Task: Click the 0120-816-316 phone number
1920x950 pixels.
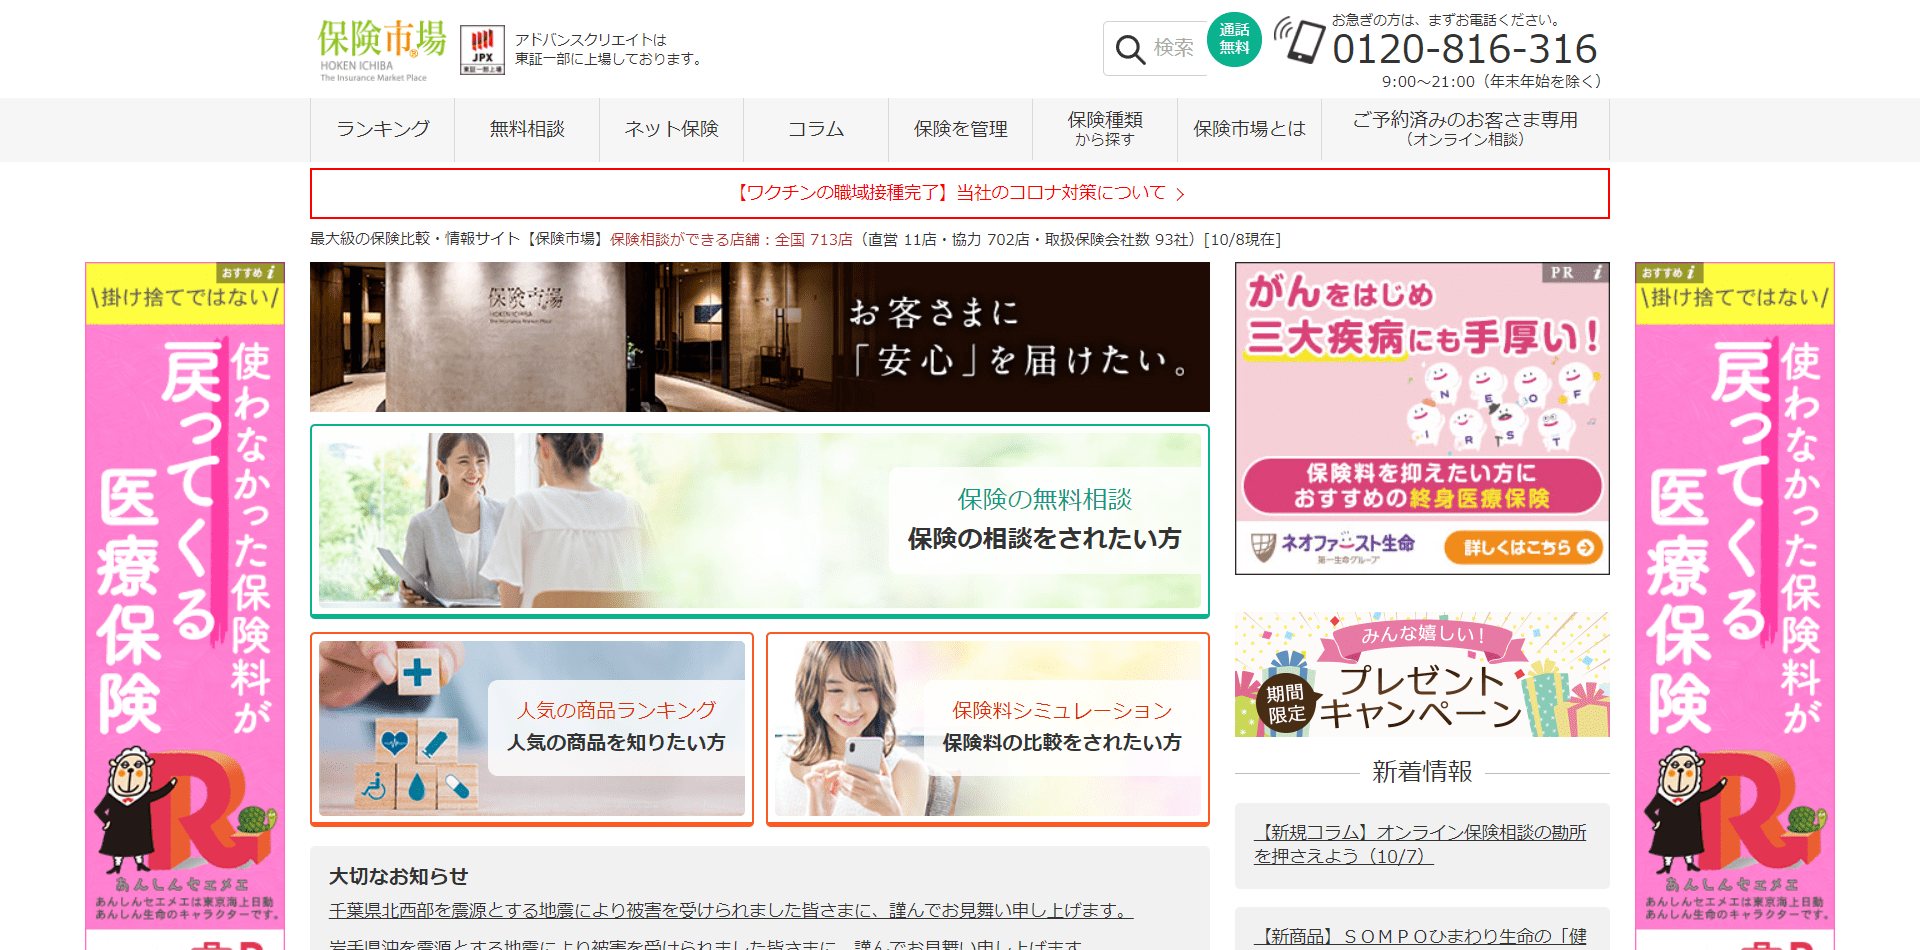Action: [x=1465, y=49]
